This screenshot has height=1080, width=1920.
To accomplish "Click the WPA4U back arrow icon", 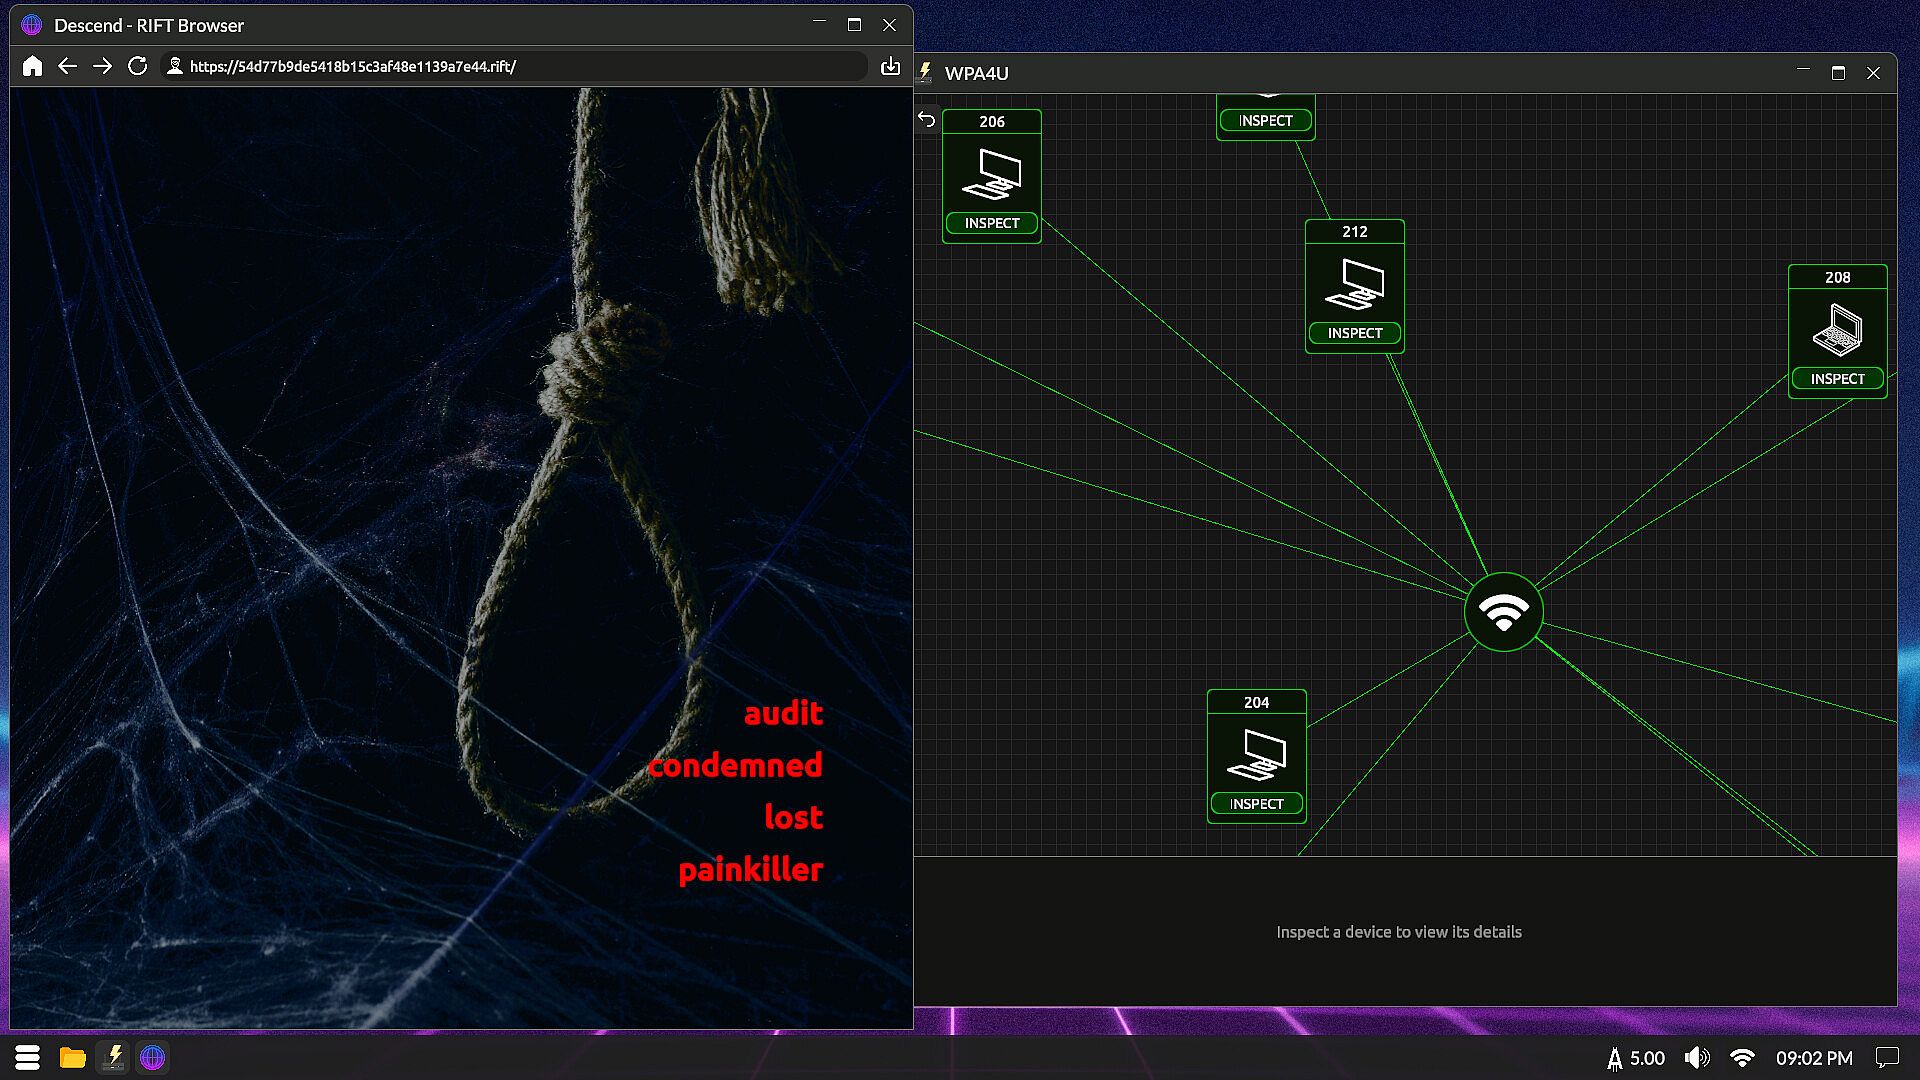I will pyautogui.click(x=927, y=120).
